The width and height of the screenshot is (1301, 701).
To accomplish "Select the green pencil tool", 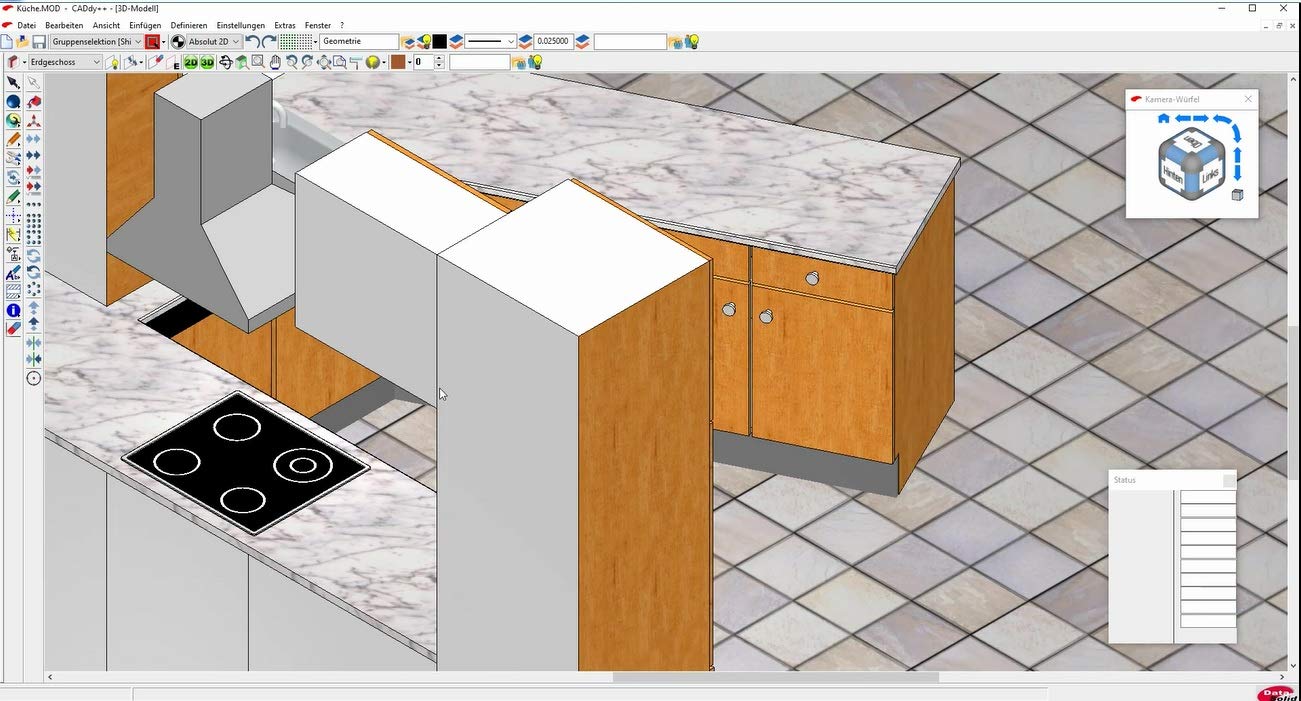I will pos(13,197).
